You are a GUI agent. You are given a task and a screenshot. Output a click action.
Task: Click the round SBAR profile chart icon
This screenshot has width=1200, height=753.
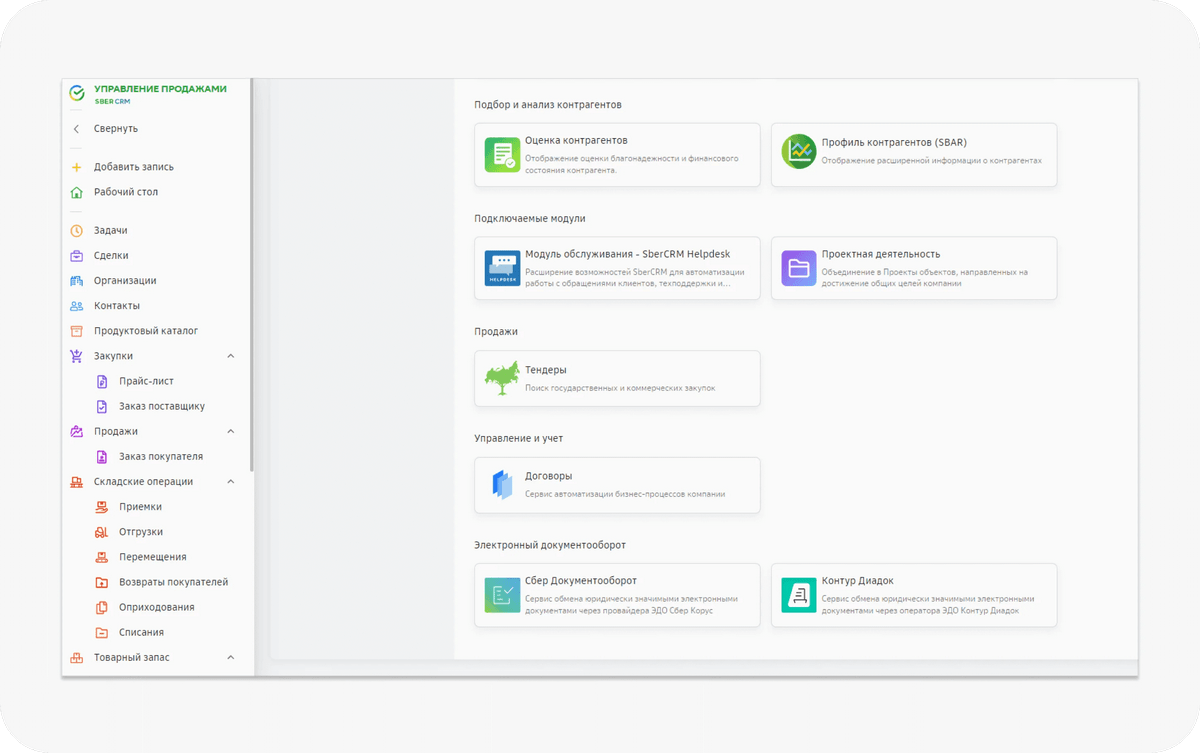click(799, 151)
